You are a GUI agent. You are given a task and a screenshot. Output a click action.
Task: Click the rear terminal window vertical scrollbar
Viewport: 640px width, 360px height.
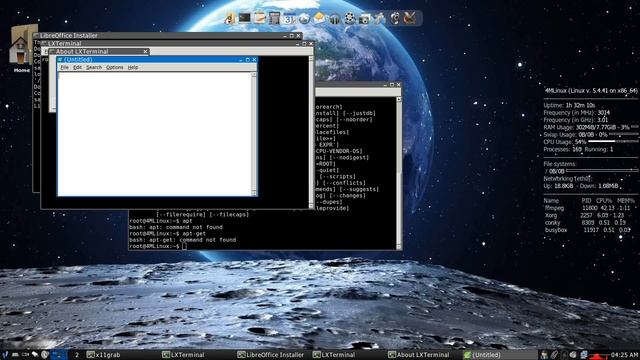click(x=399, y=173)
